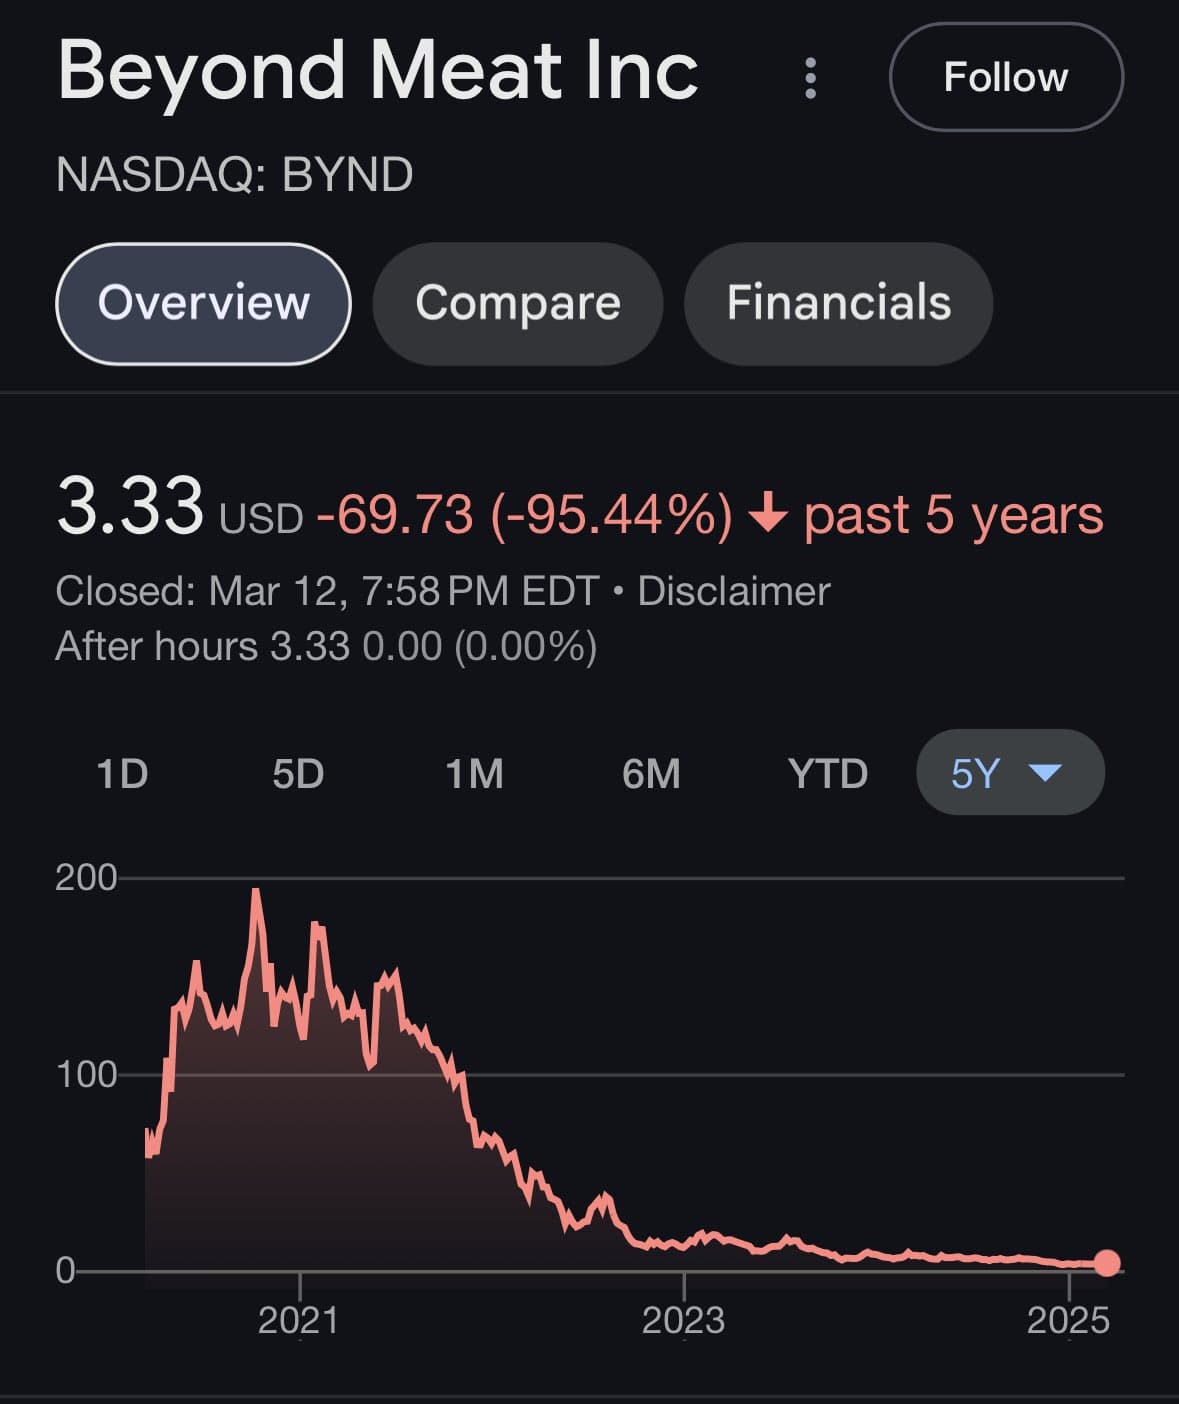
Task: Click the current price dot on chart
Action: [1107, 1263]
